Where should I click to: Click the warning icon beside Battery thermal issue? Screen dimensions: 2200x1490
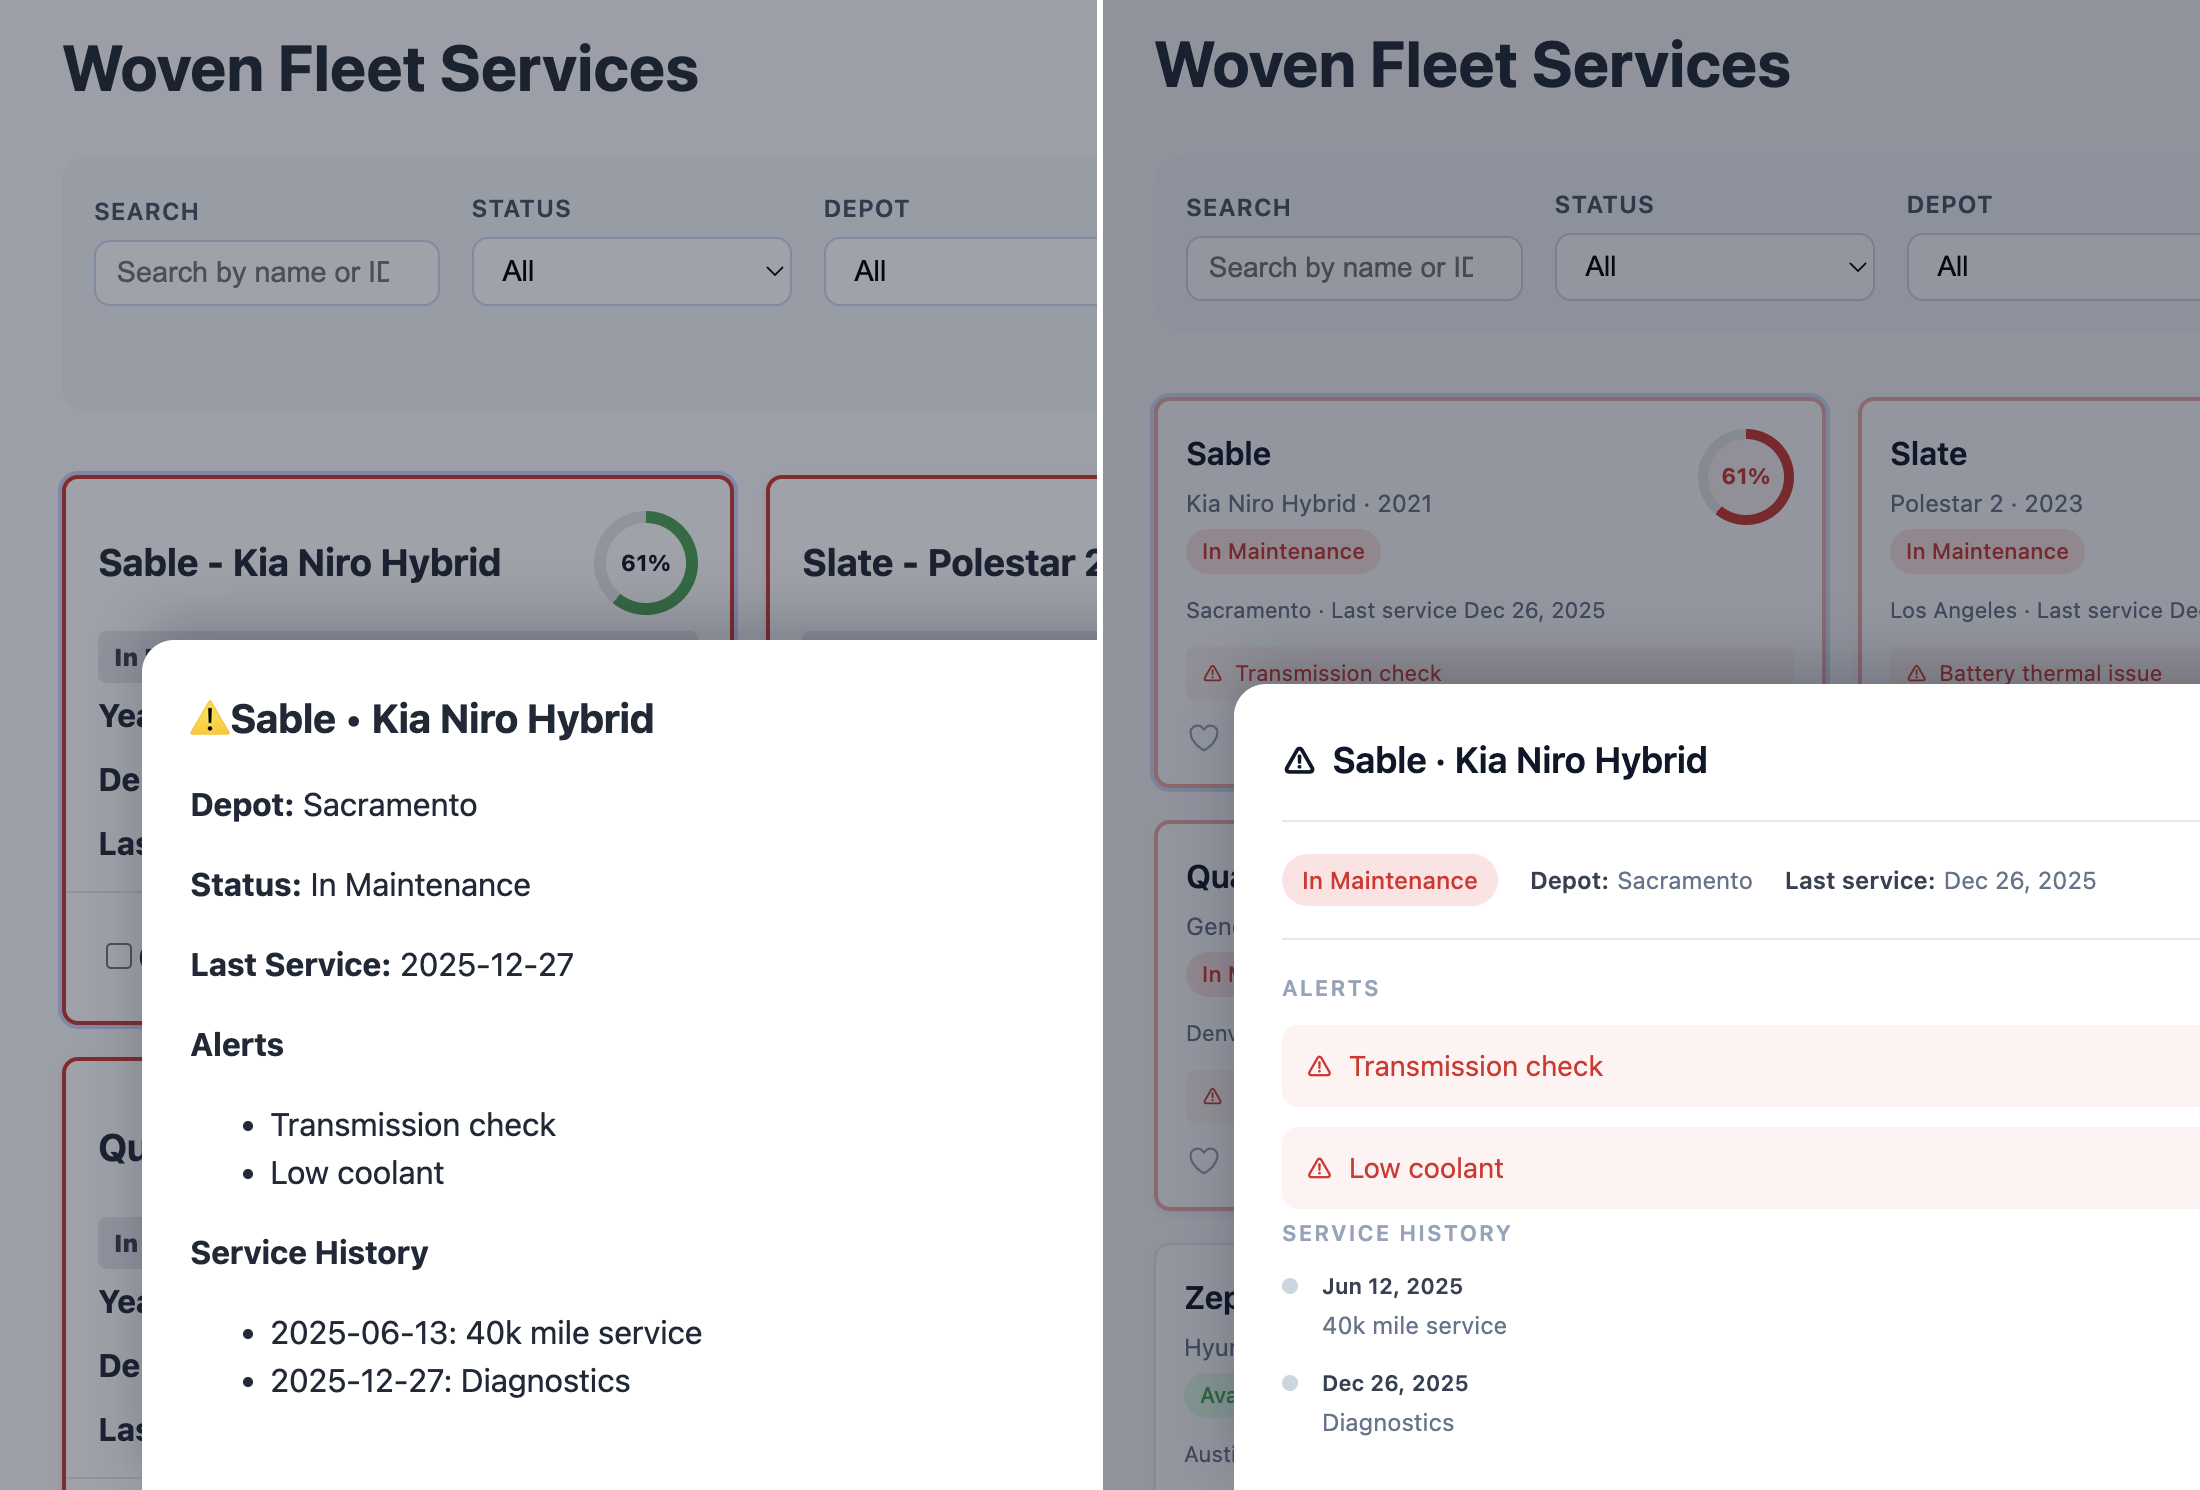pyautogui.click(x=1915, y=673)
